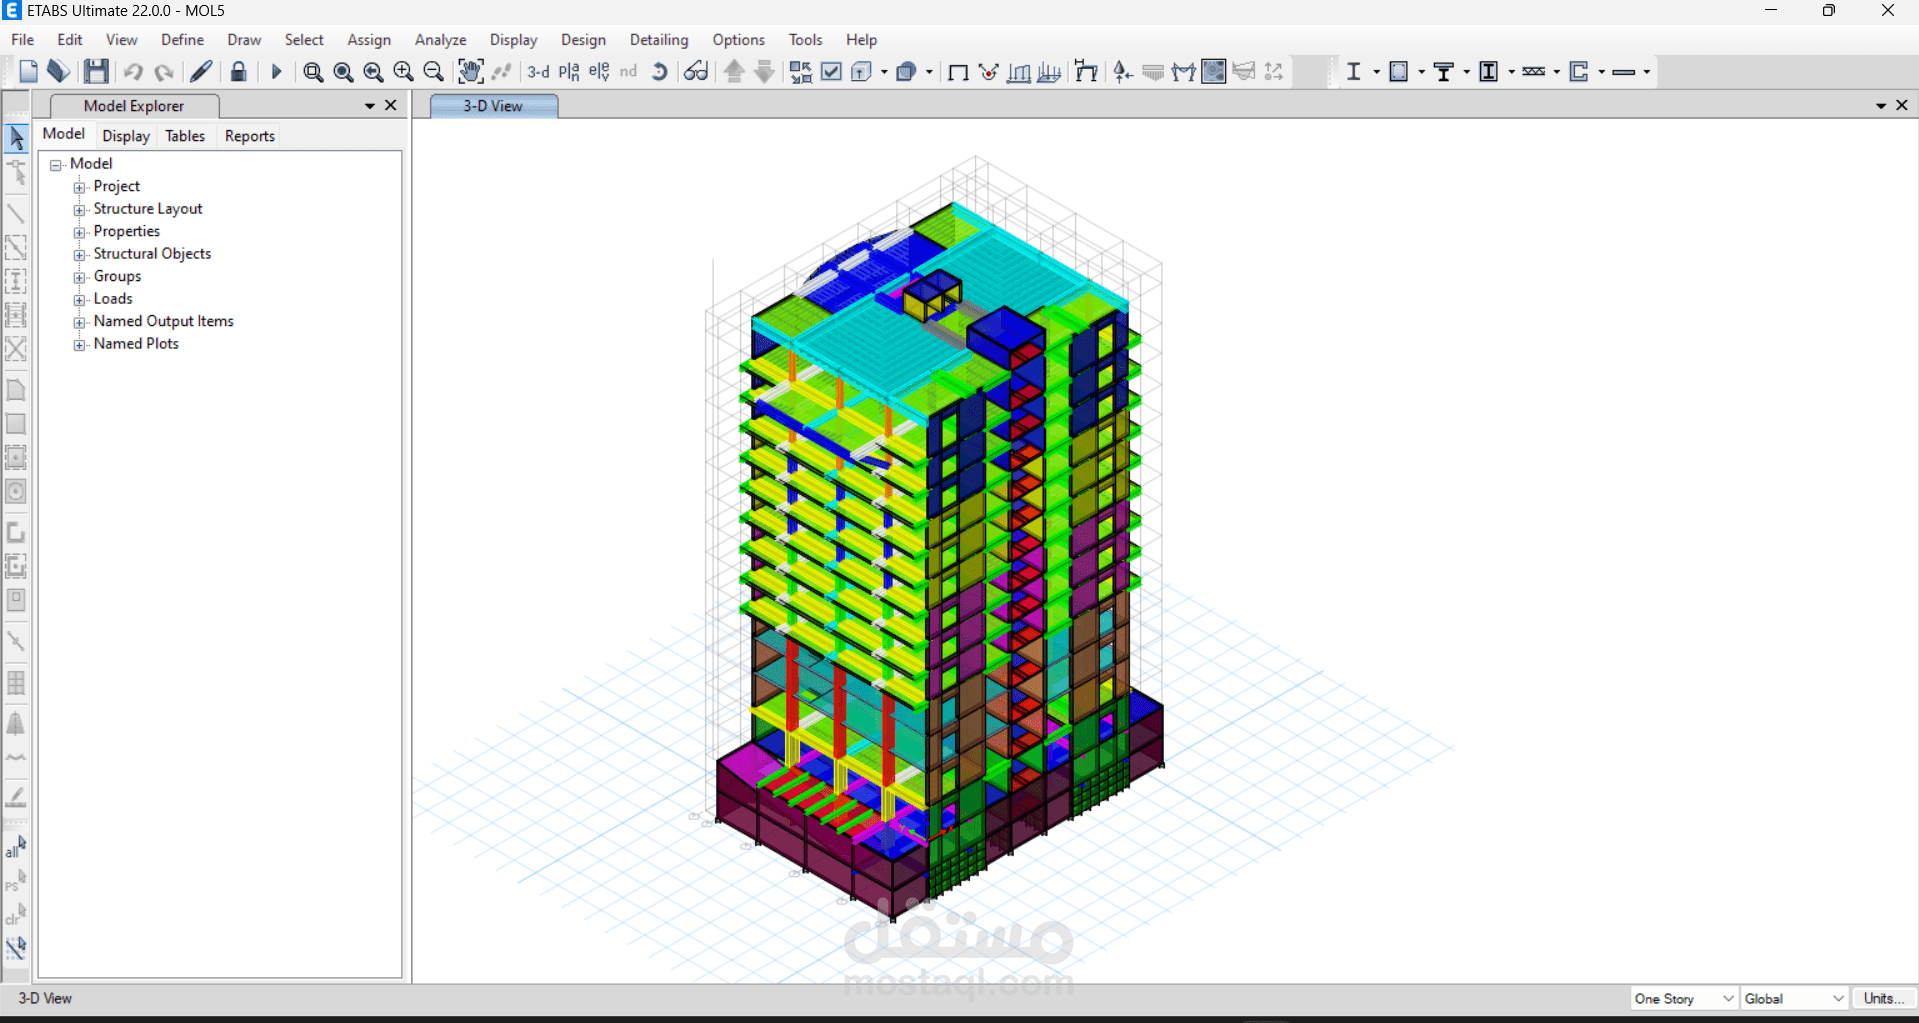Close the Model Explorer panel

391,105
